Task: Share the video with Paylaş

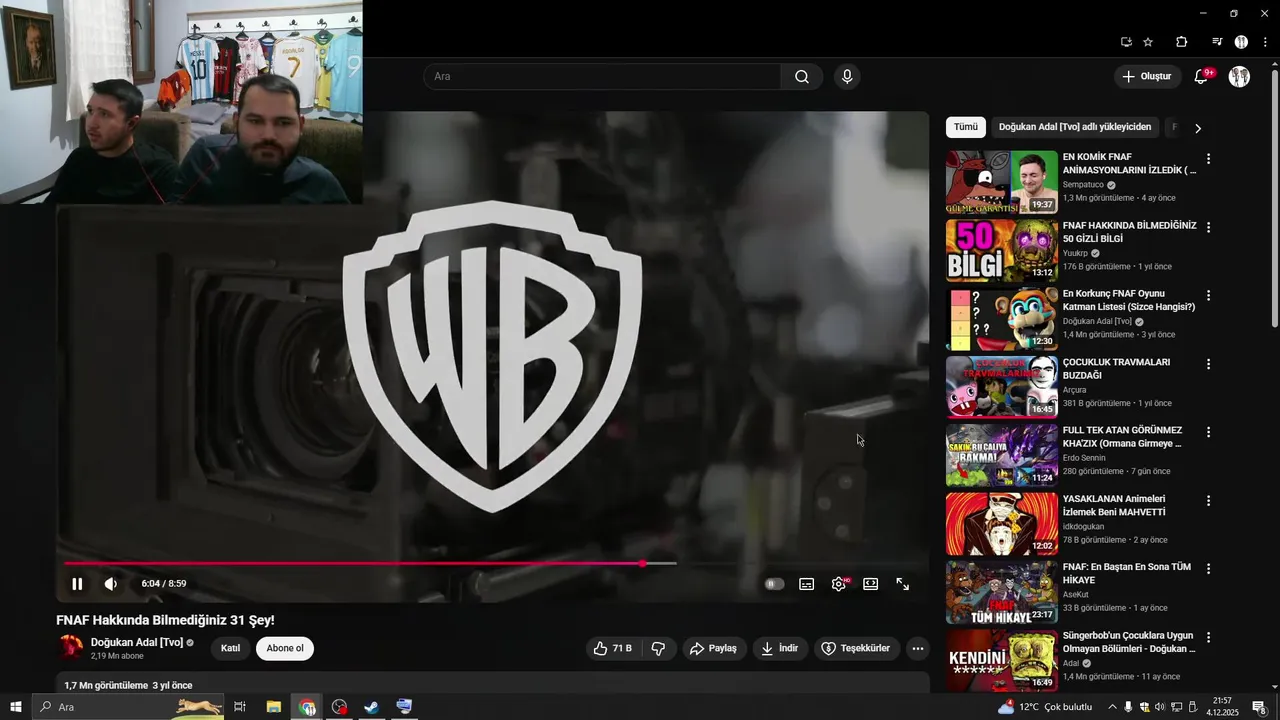Action: coord(714,648)
